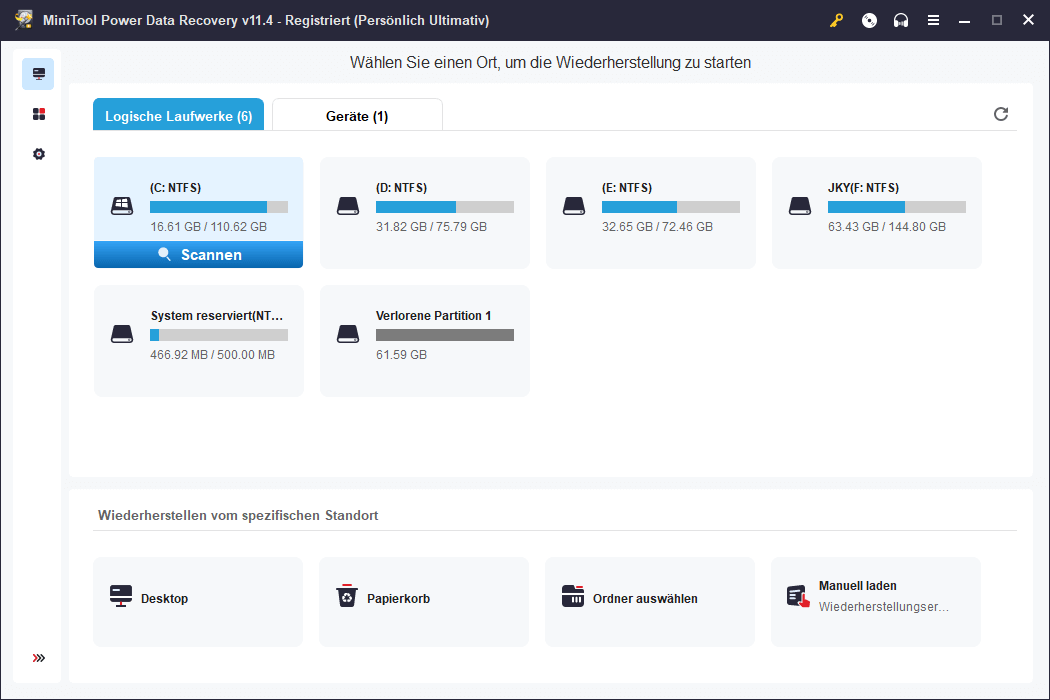Expand the sidebar with double-arrow icon
The height and width of the screenshot is (700, 1050).
point(39,658)
